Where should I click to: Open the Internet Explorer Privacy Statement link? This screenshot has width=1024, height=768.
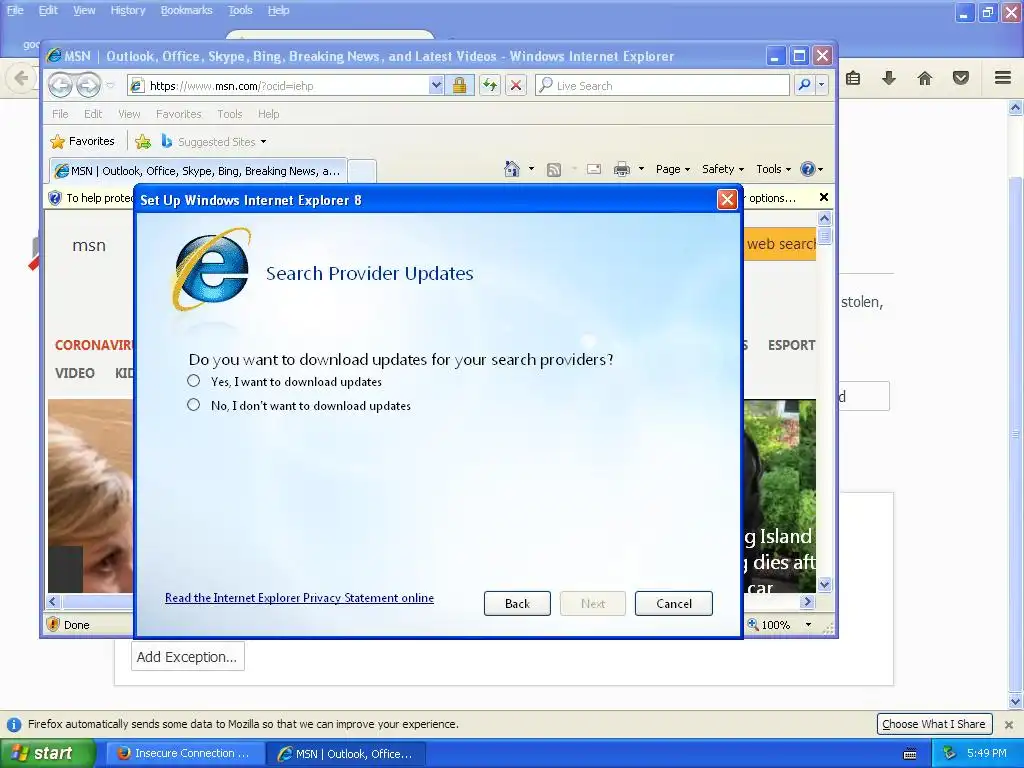click(299, 598)
